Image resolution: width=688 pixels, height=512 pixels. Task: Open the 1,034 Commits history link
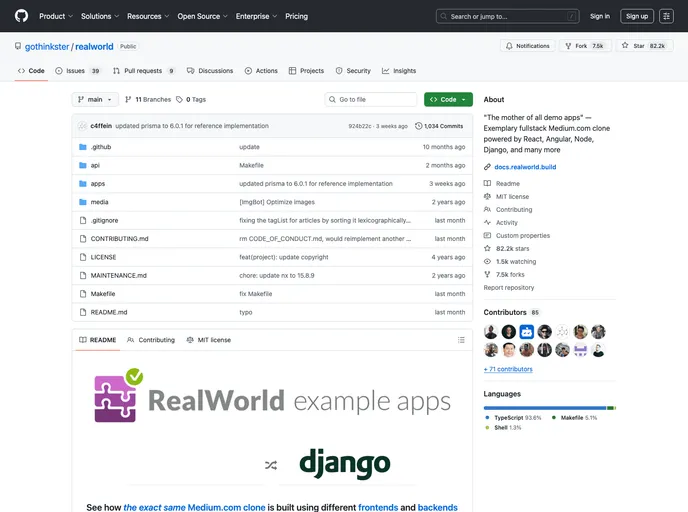point(439,126)
